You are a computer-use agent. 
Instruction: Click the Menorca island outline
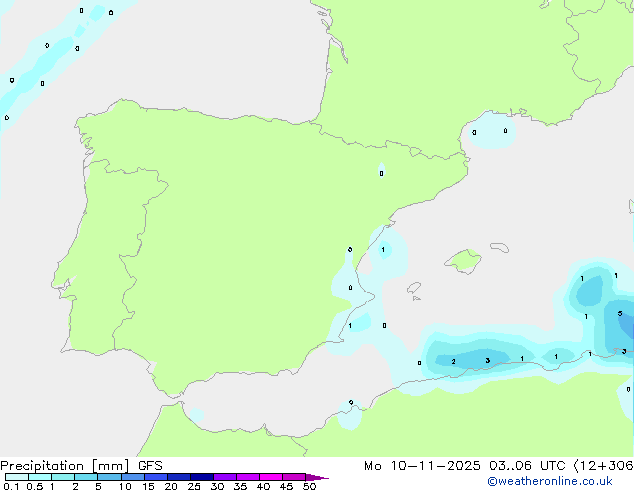pos(499,247)
